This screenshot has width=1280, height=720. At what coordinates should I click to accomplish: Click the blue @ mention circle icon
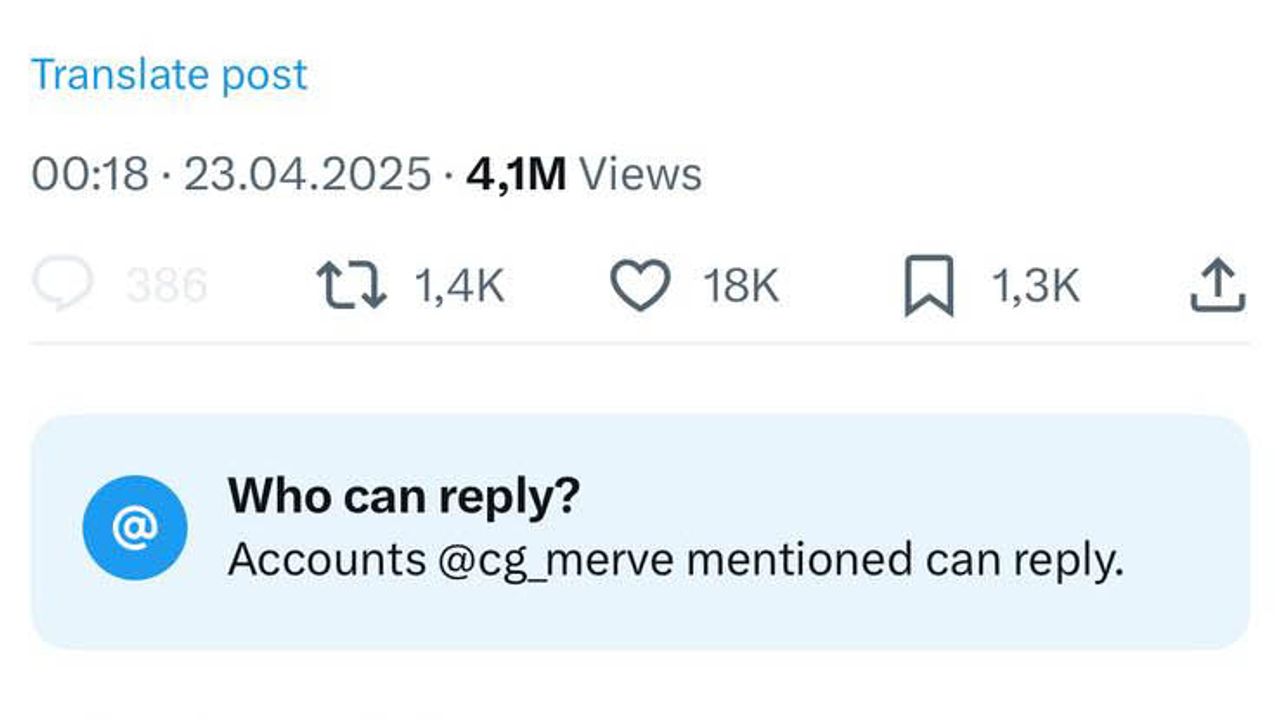point(134,527)
